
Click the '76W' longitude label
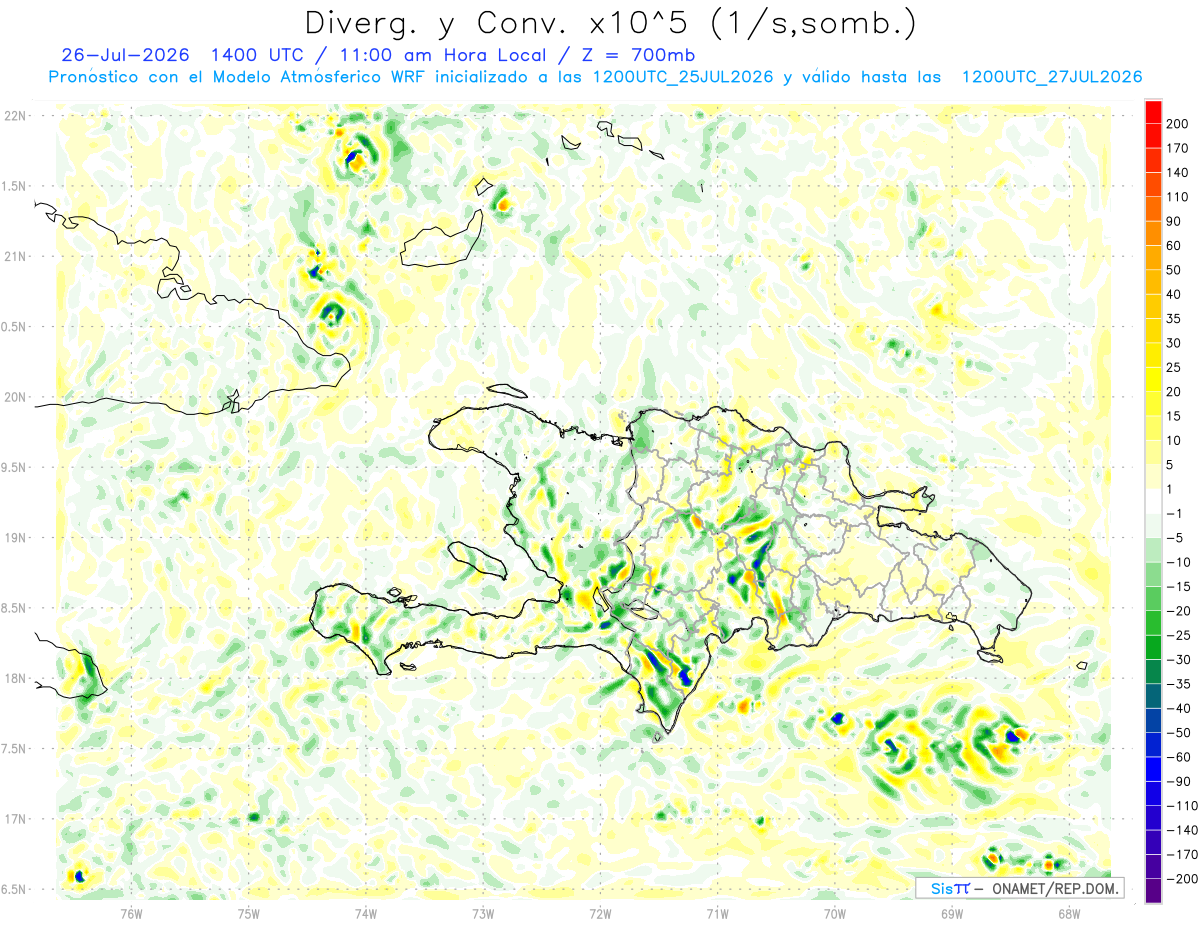[131, 912]
